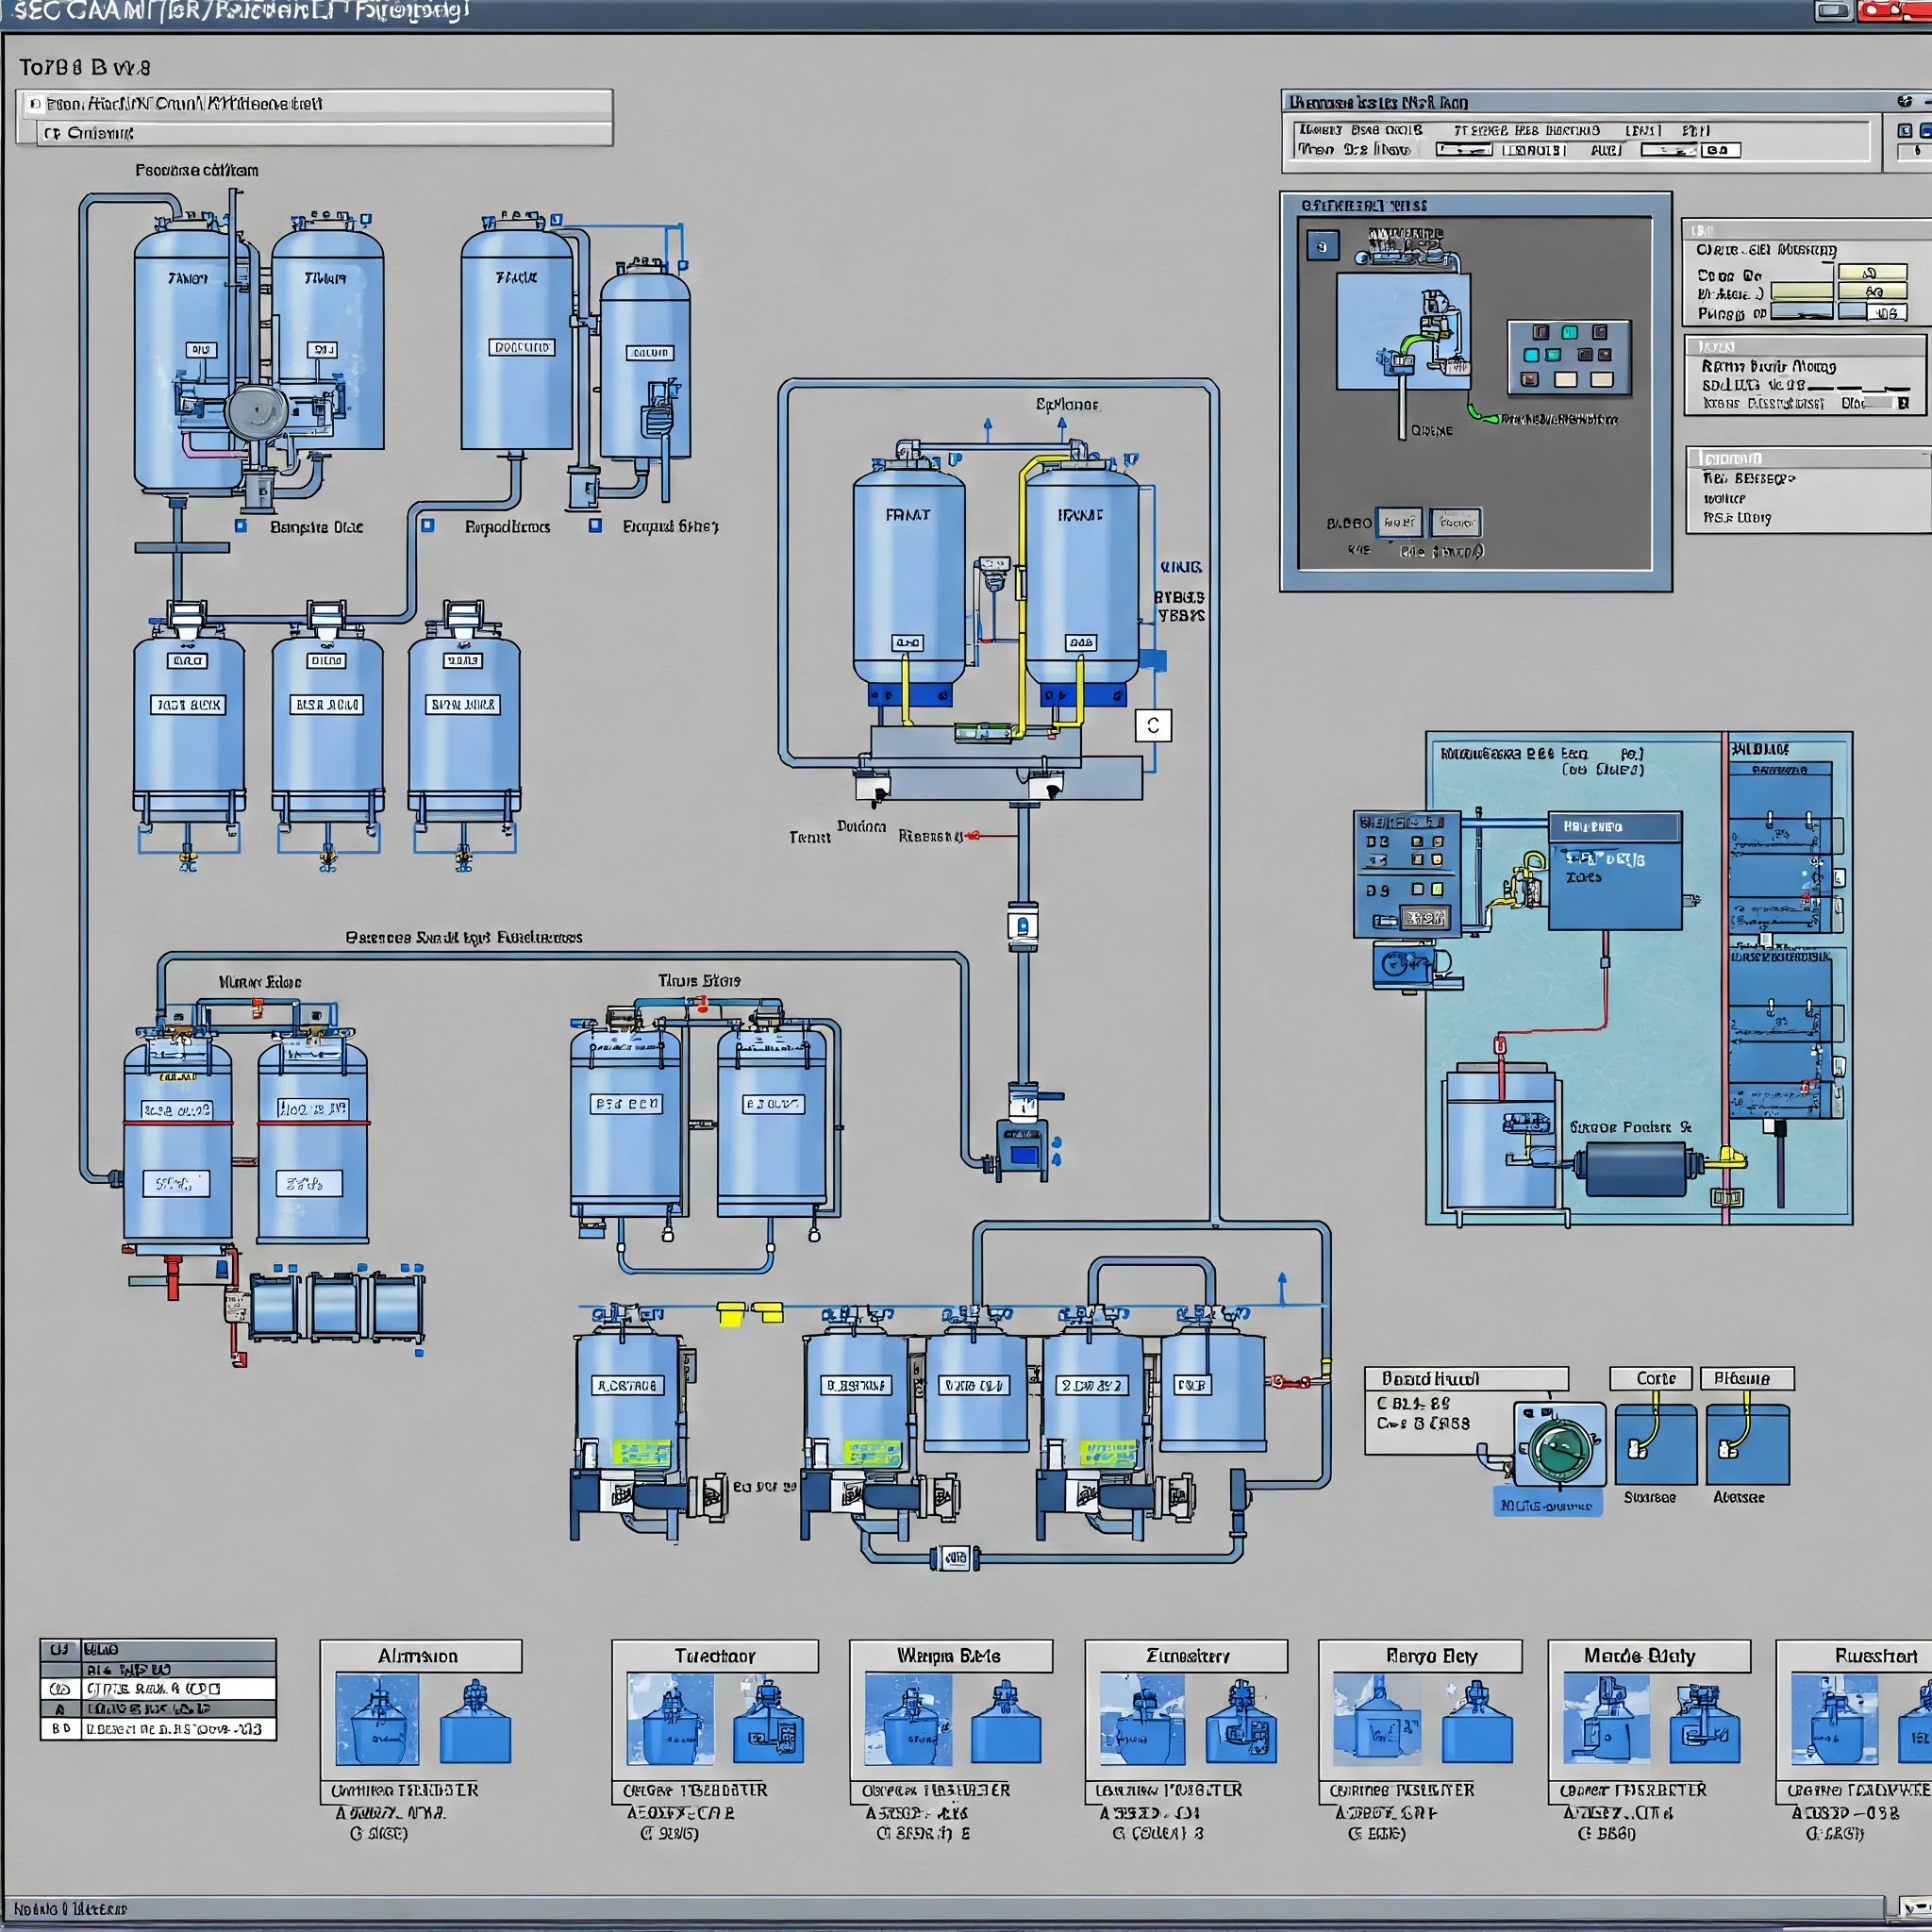Select the white square rotate icon
This screenshot has width=1932, height=1932.
click(x=1153, y=725)
